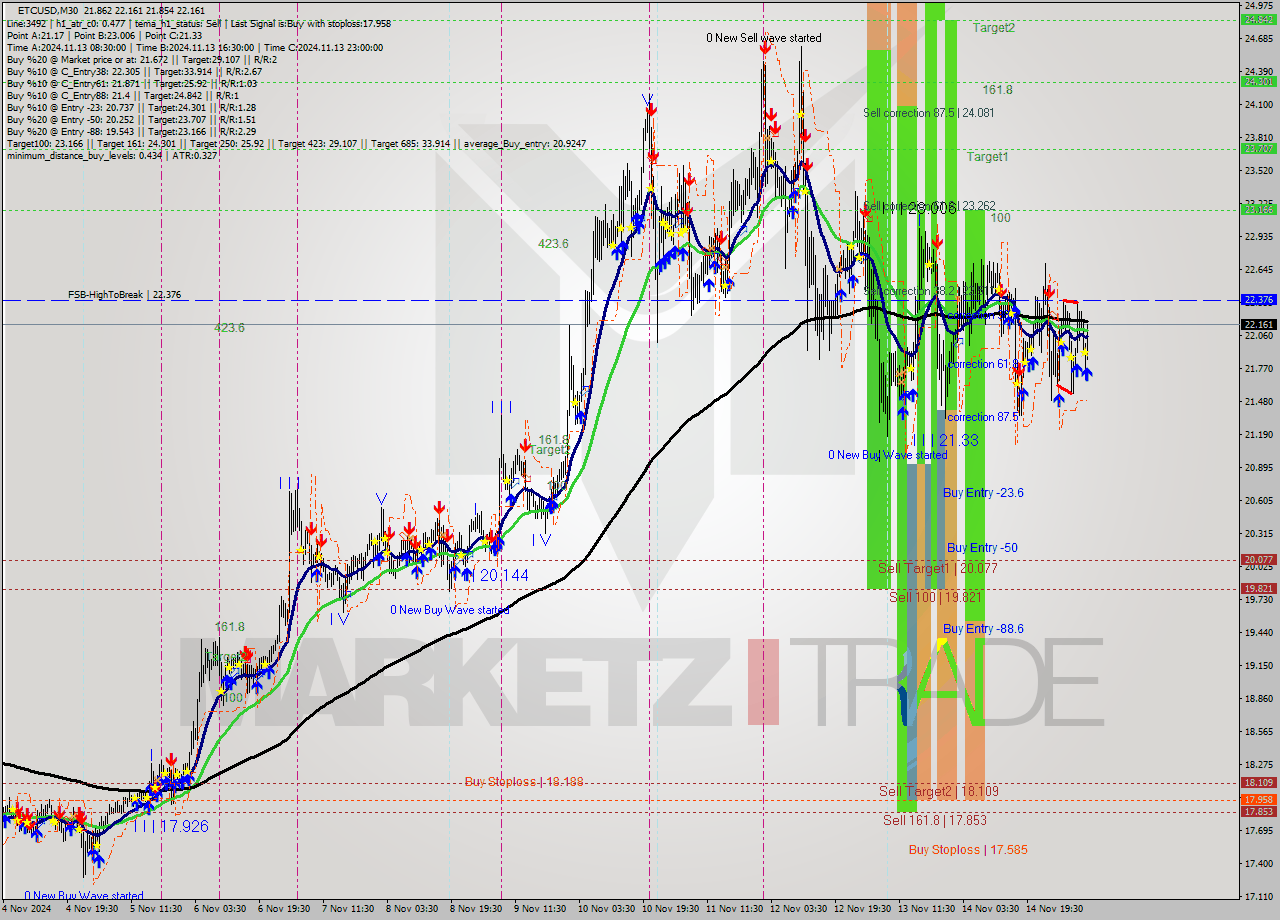Click the '9 Nov 11:30' time label
1280x920 pixels.
(x=540, y=909)
